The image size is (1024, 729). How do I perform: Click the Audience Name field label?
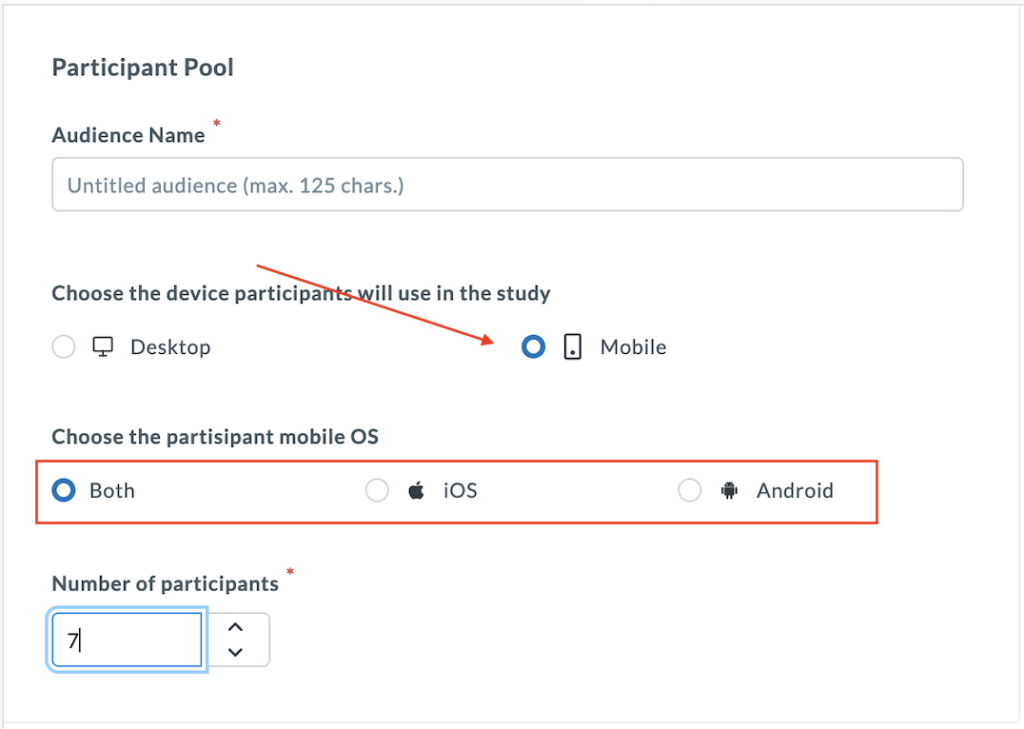[128, 135]
